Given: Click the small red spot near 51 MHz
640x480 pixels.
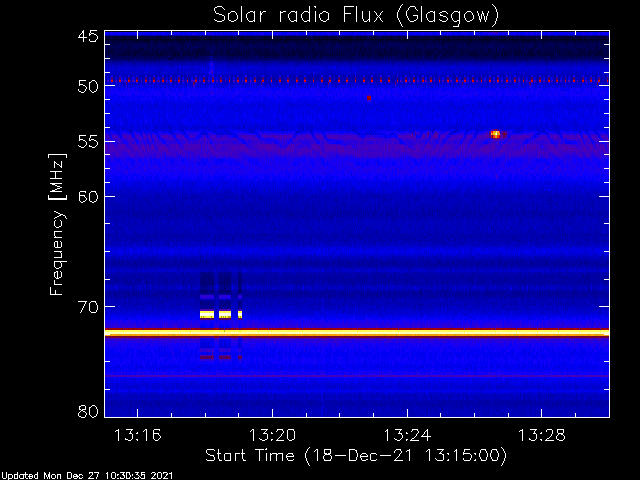Looking at the screenshot, I should [369, 98].
